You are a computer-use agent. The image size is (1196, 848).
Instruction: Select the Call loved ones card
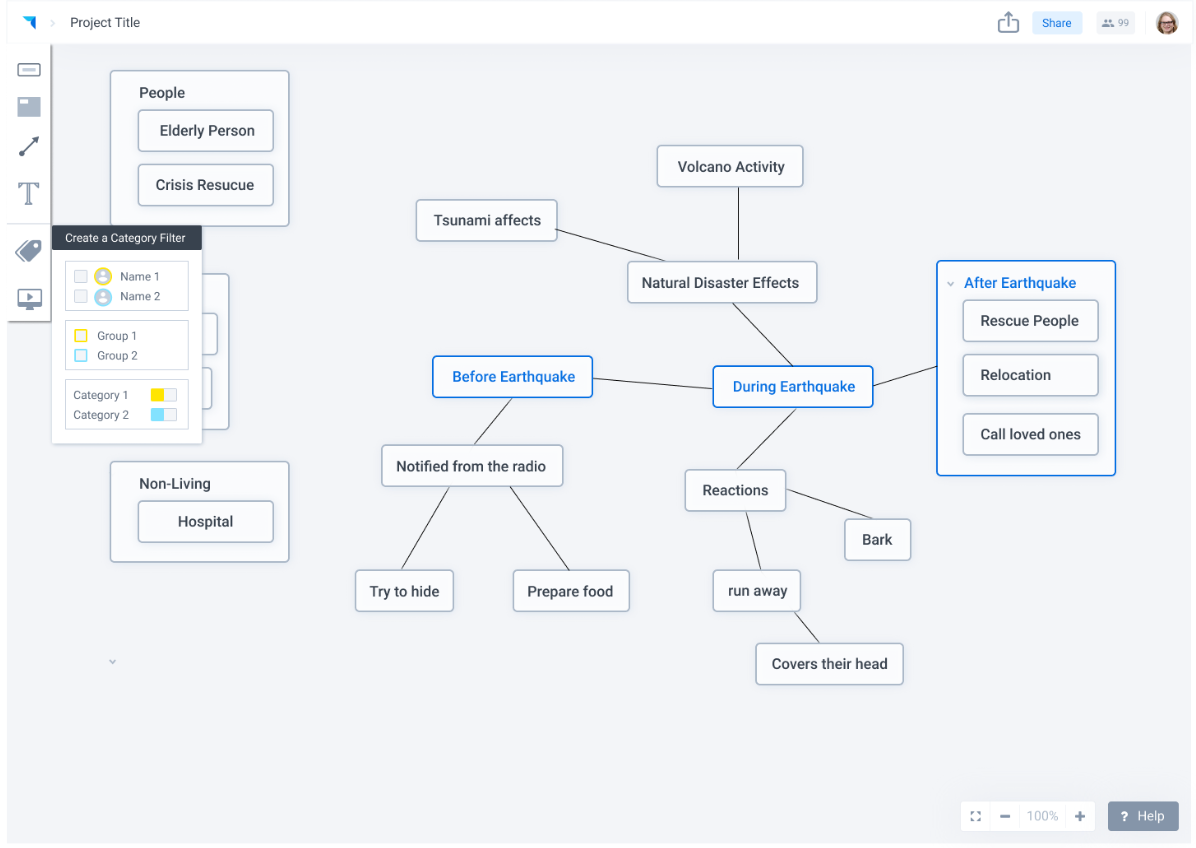pyautogui.click(x=1030, y=435)
